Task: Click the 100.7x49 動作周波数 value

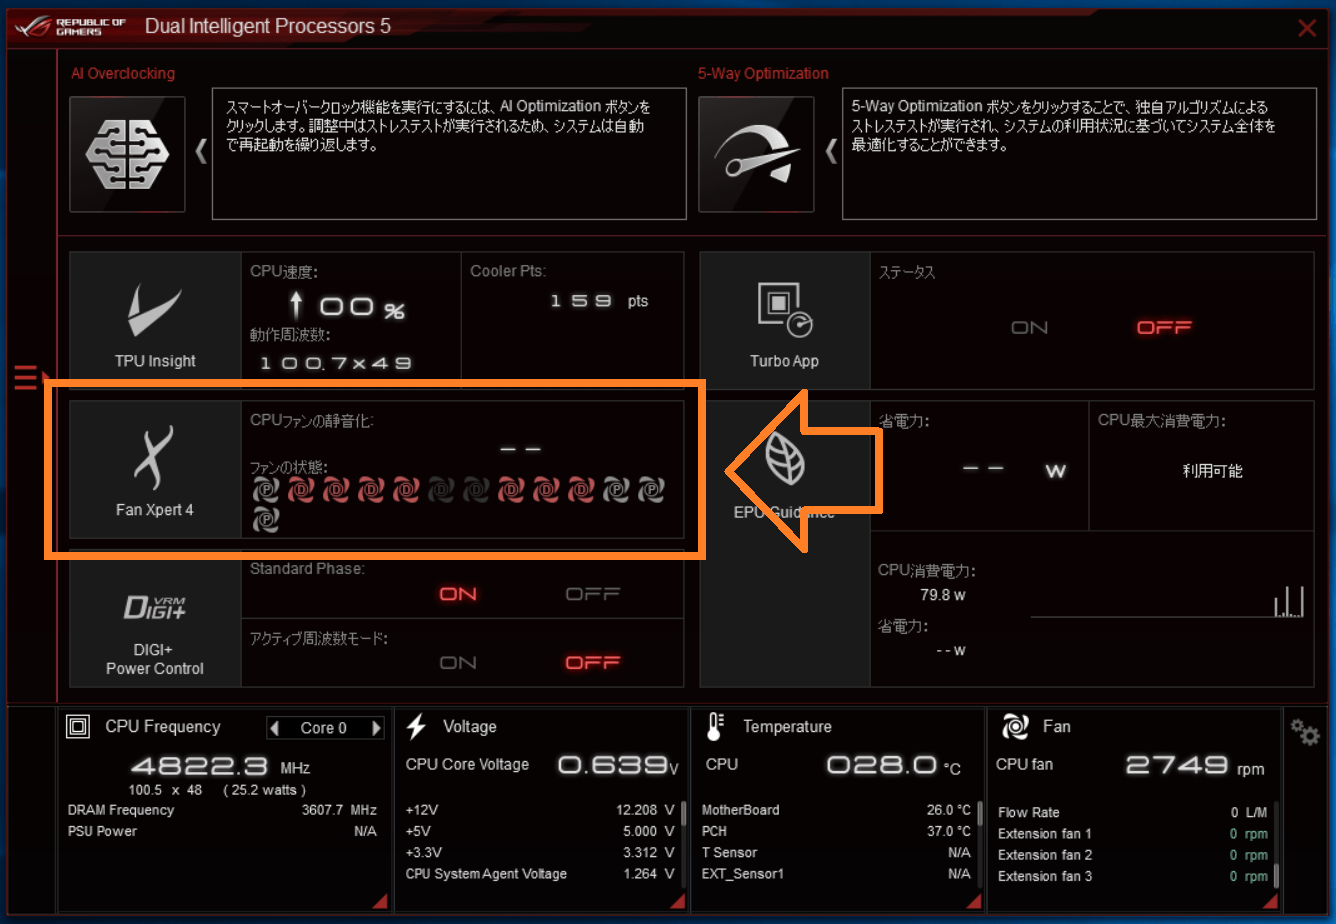Action: pyautogui.click(x=335, y=363)
